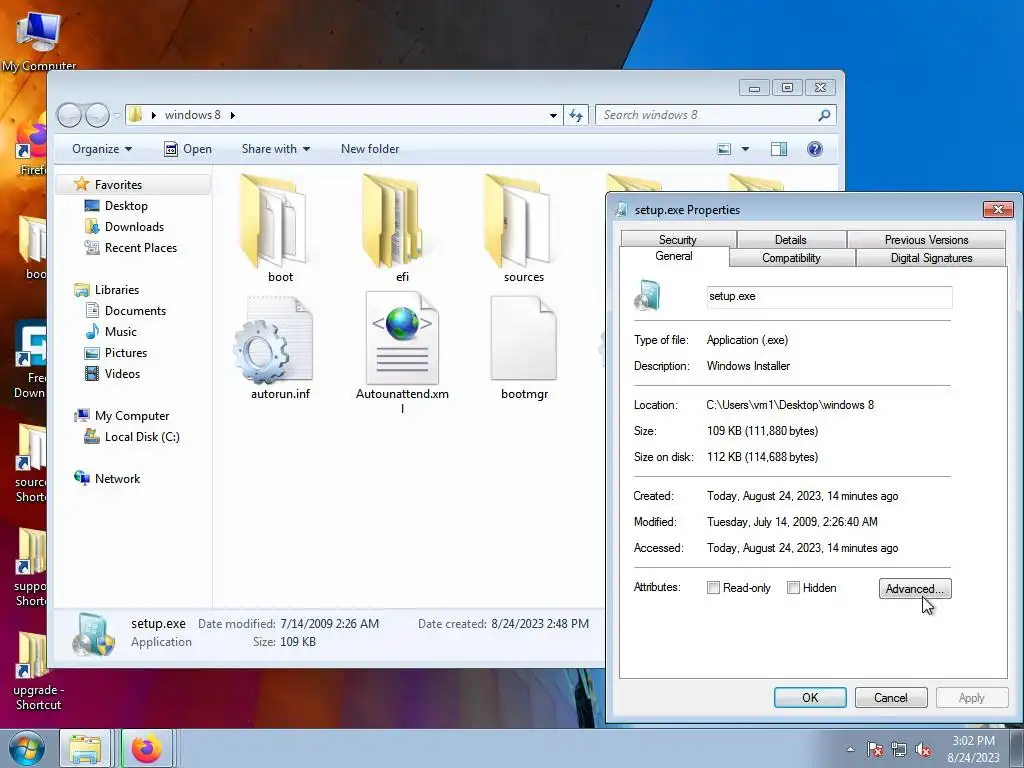
Task: Expand recent pages dropdown arrow
Action: pyautogui.click(x=117, y=116)
